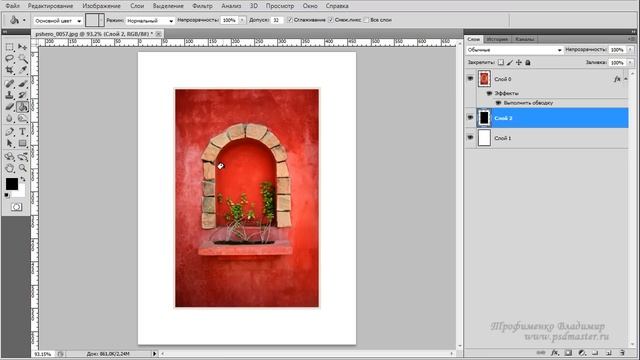Close the pshero_0057.jpg document tab
The width and height of the screenshot is (640, 360).
pyautogui.click(x=158, y=33)
